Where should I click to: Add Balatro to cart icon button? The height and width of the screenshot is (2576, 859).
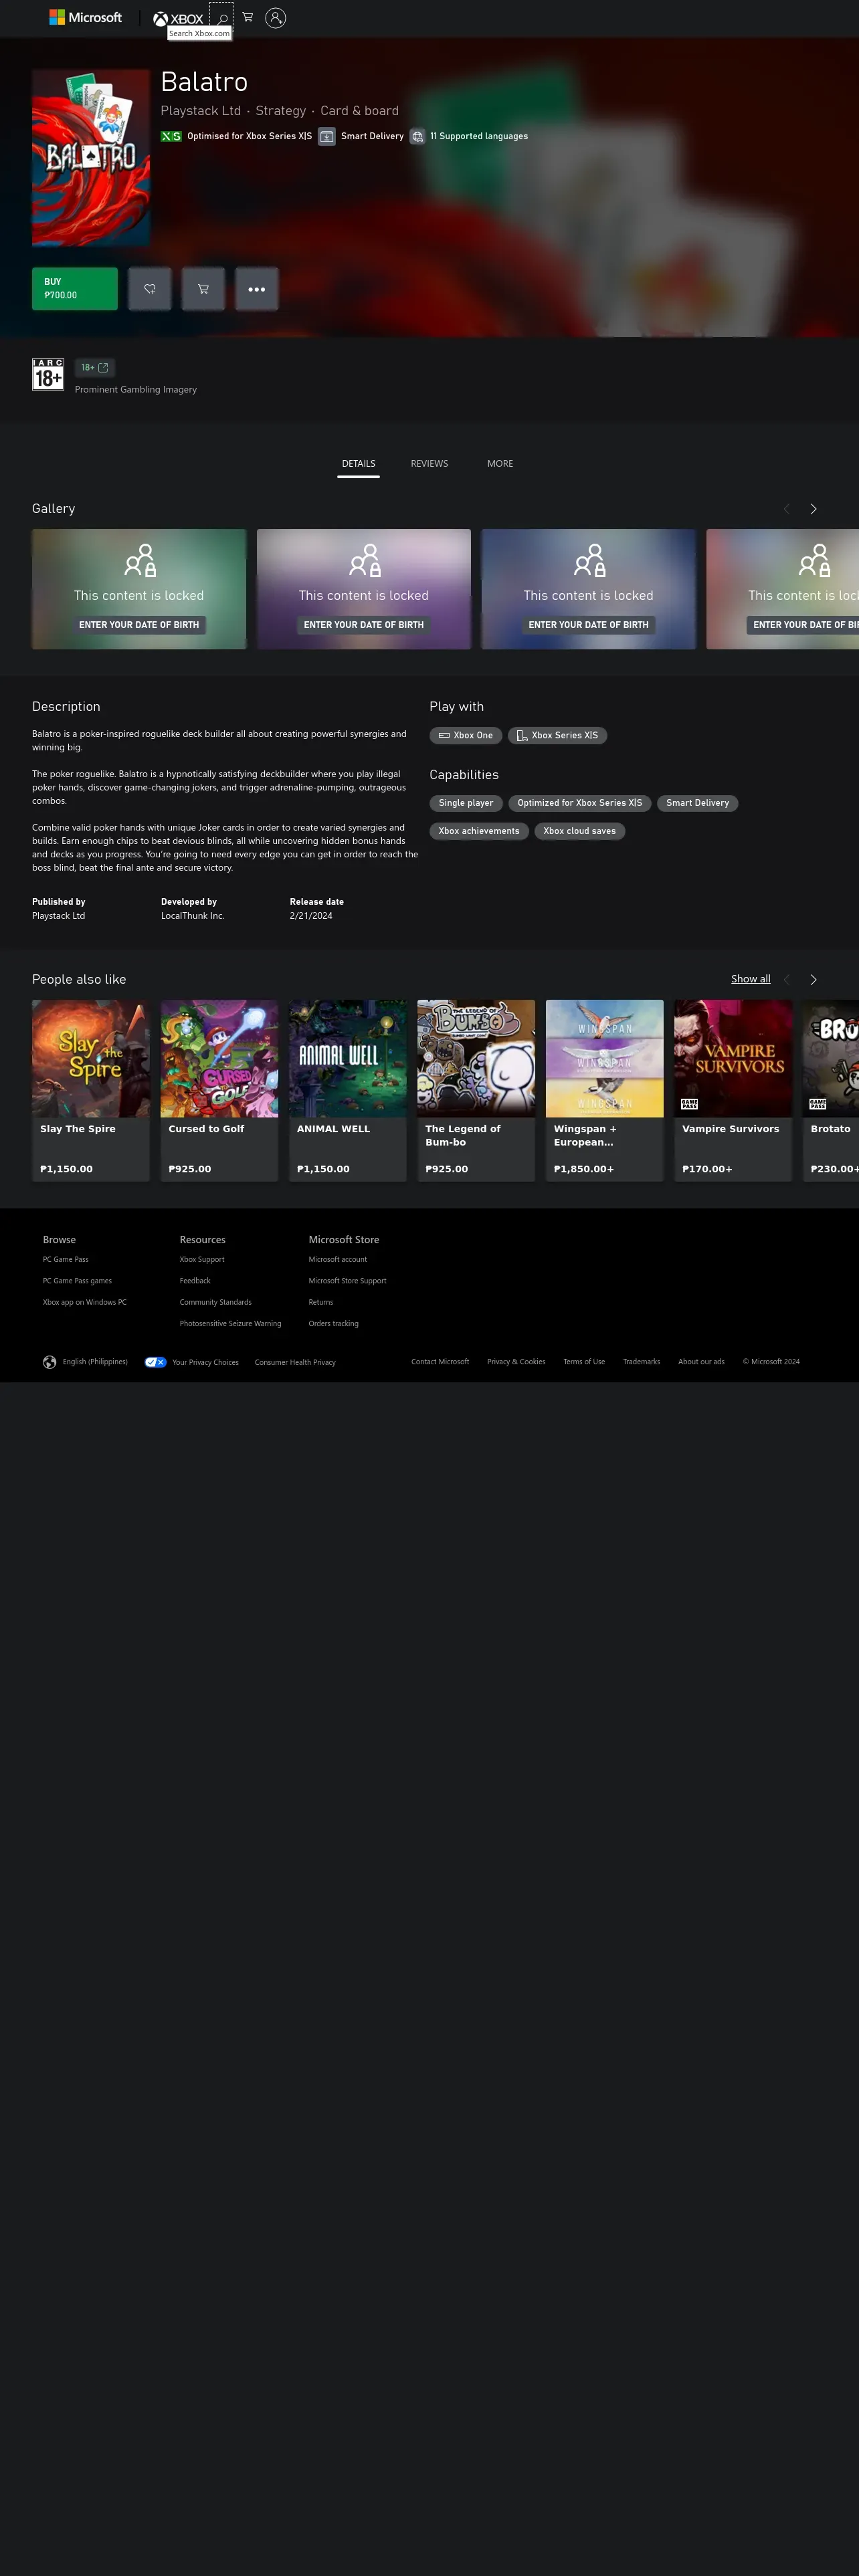(x=203, y=289)
